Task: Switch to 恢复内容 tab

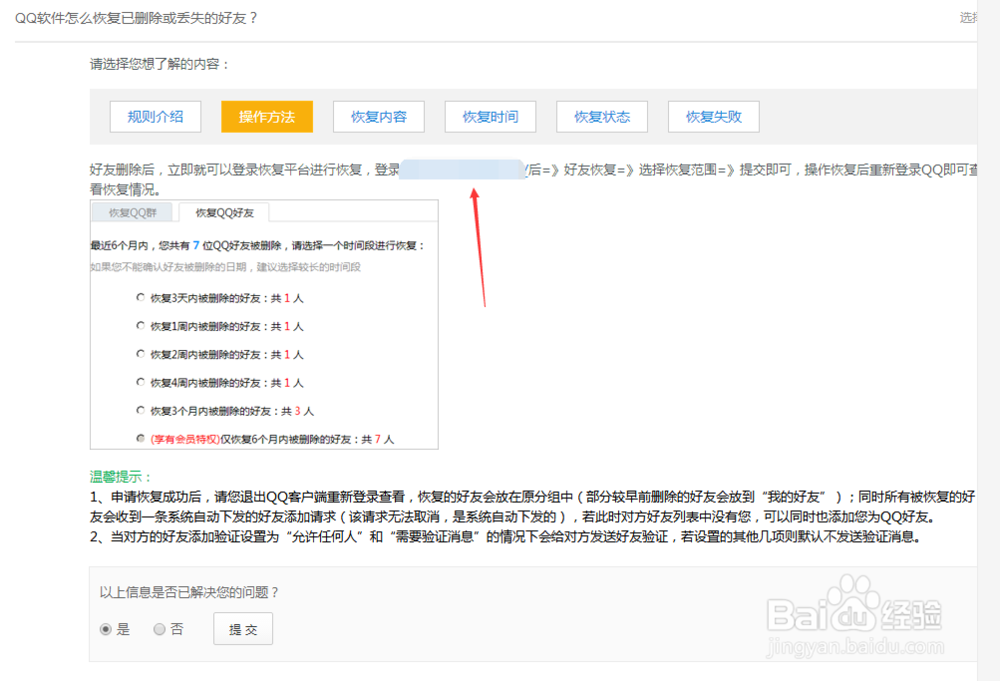Action: coord(378,117)
